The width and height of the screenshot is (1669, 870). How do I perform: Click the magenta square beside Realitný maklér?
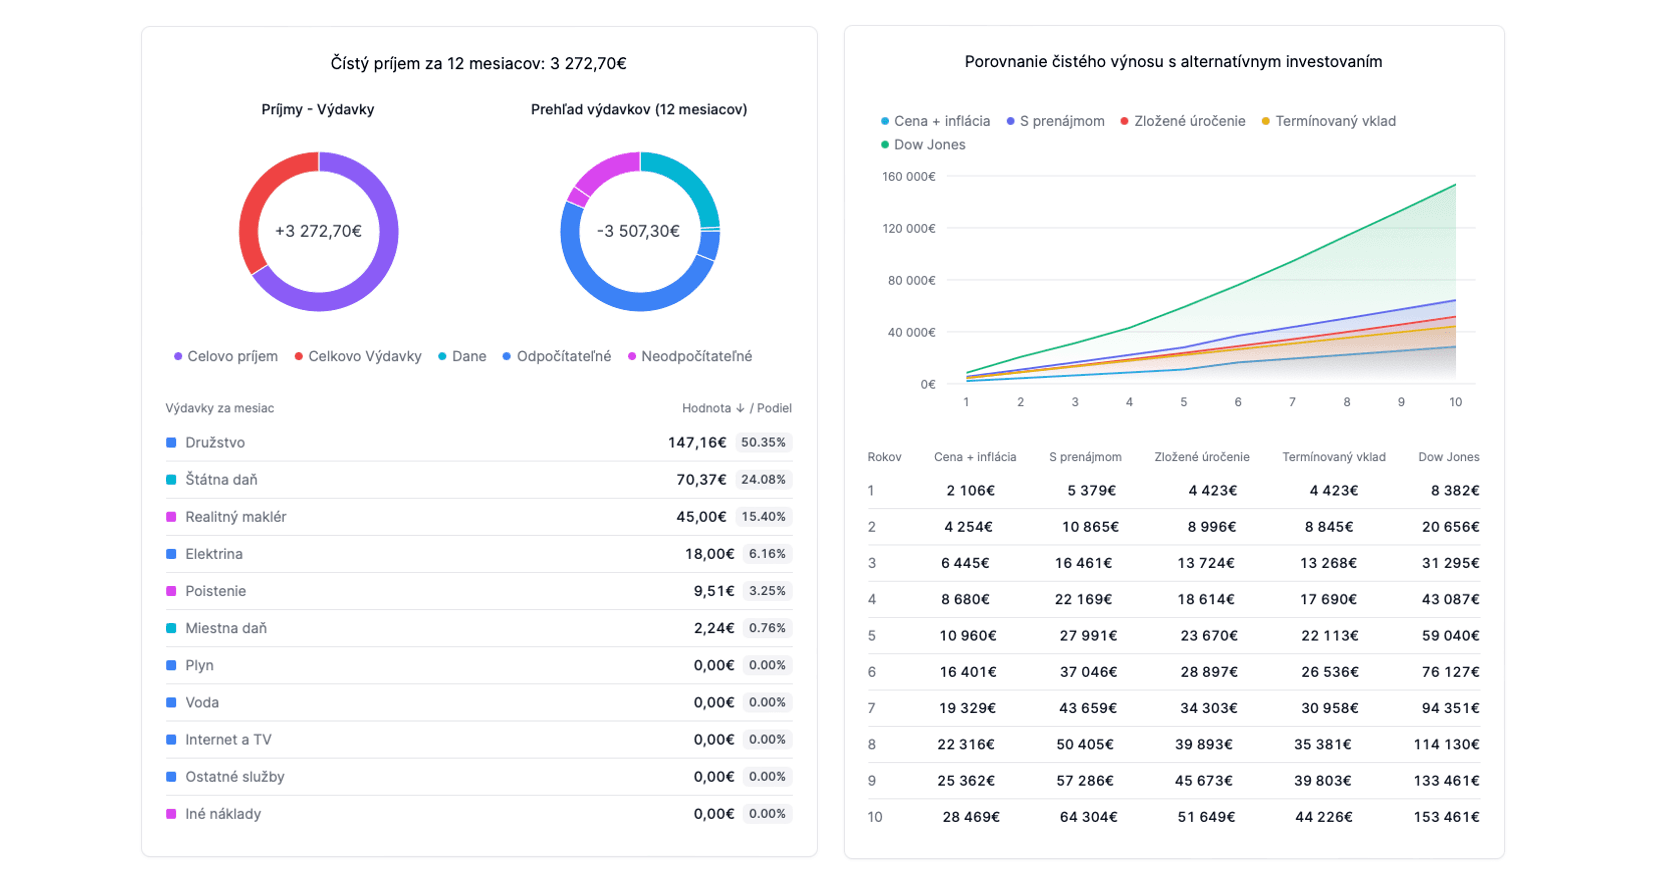click(171, 517)
